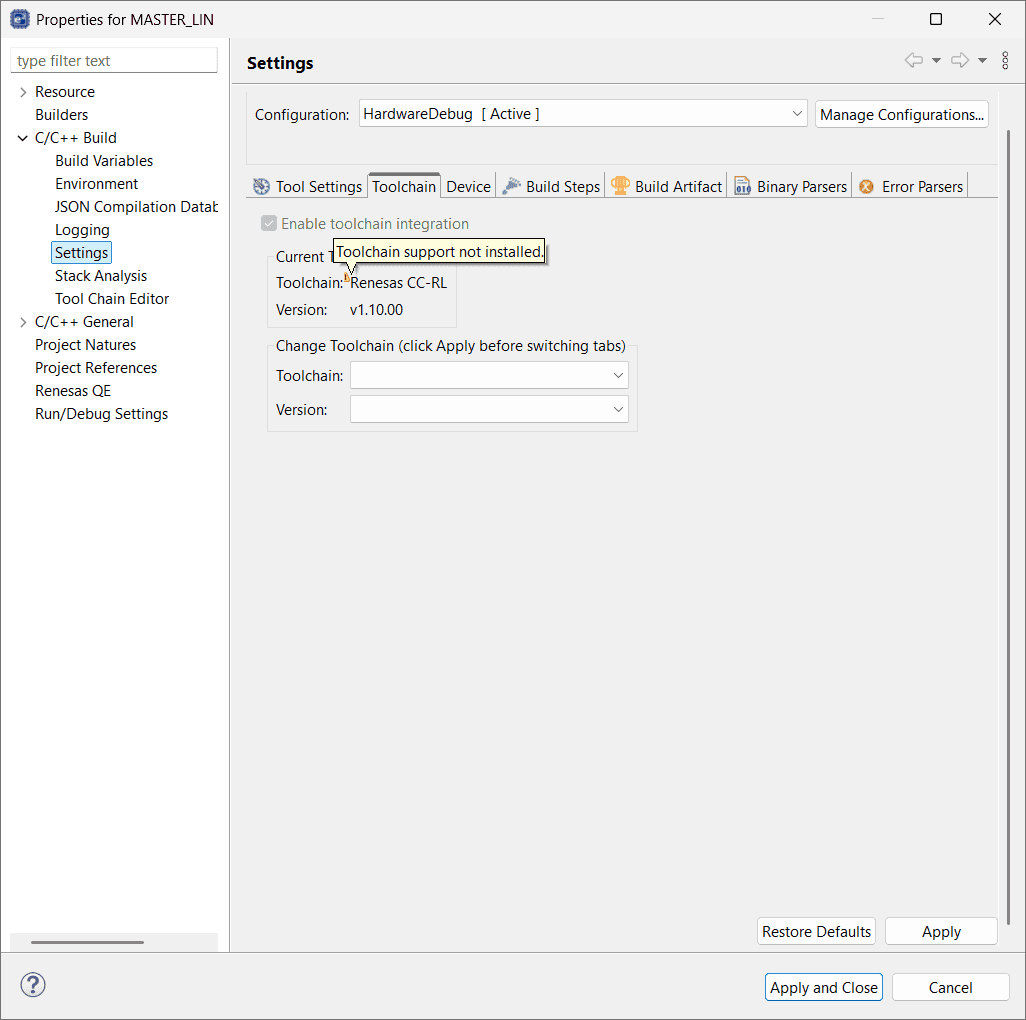Switch to the Device tab
1026x1020 pixels.
[468, 186]
